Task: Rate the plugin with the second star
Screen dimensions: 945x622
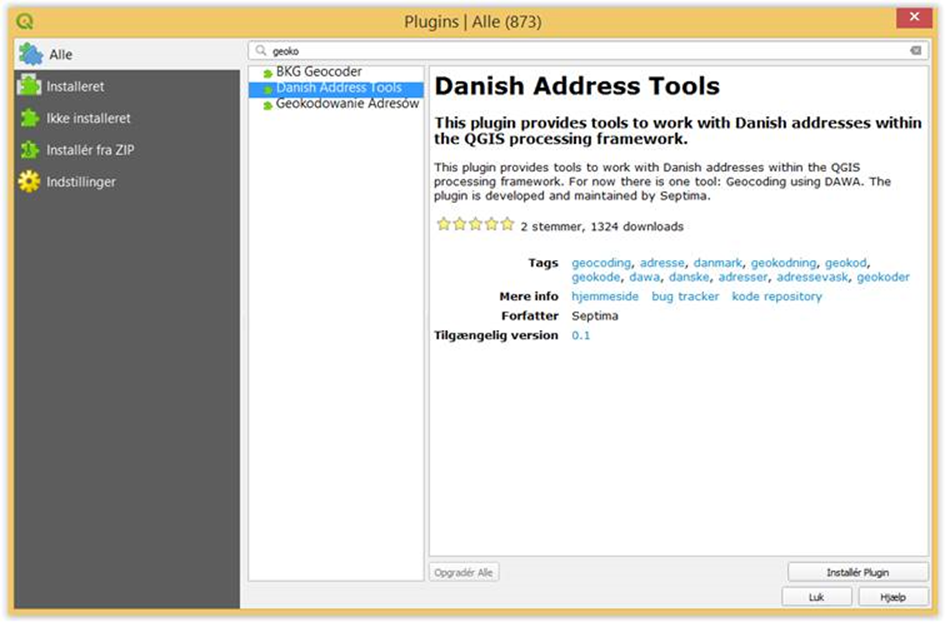Action: click(x=460, y=224)
